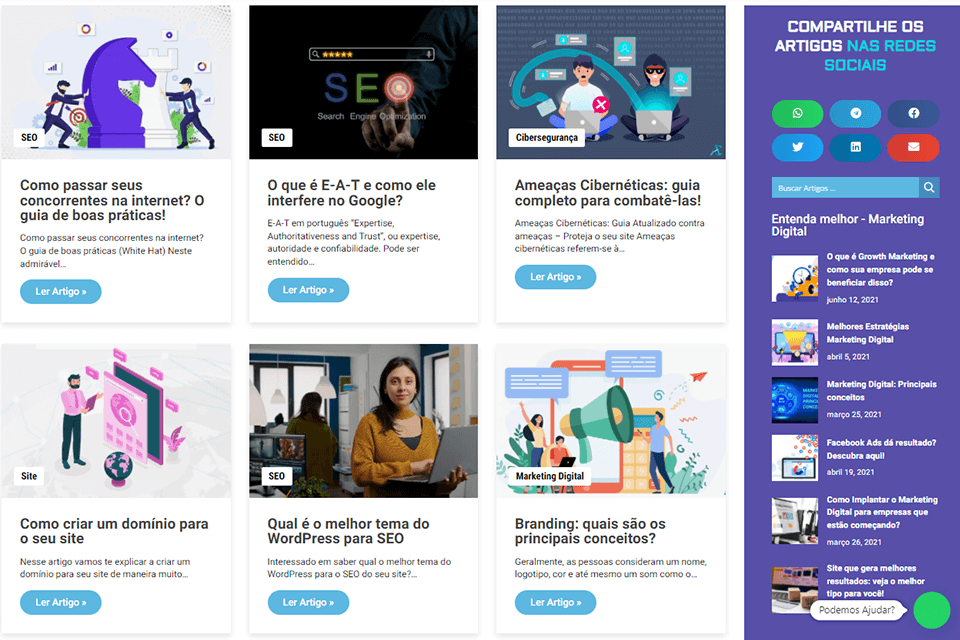This screenshot has height=640, width=960.
Task: Send by email using the red envelope icon
Action: tap(913, 147)
